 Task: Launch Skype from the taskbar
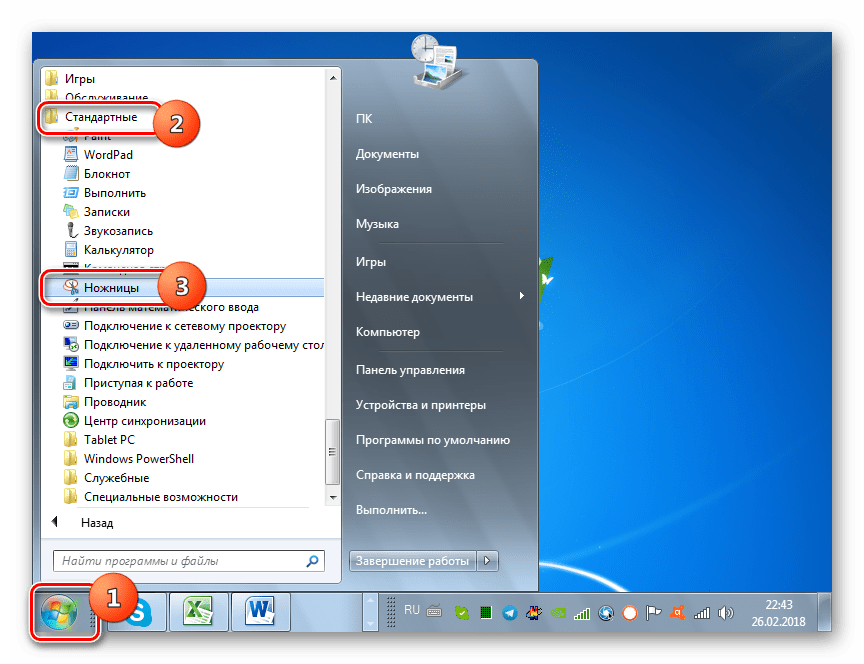pos(137,611)
